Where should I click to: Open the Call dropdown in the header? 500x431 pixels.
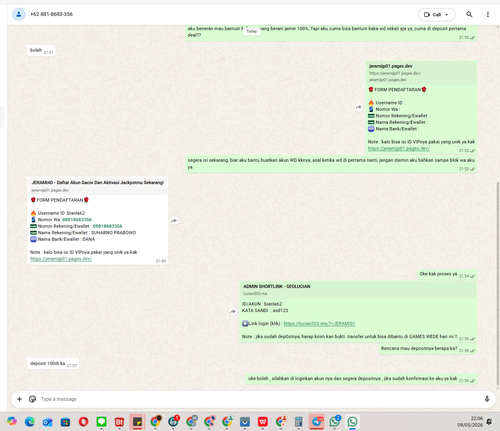(x=436, y=14)
